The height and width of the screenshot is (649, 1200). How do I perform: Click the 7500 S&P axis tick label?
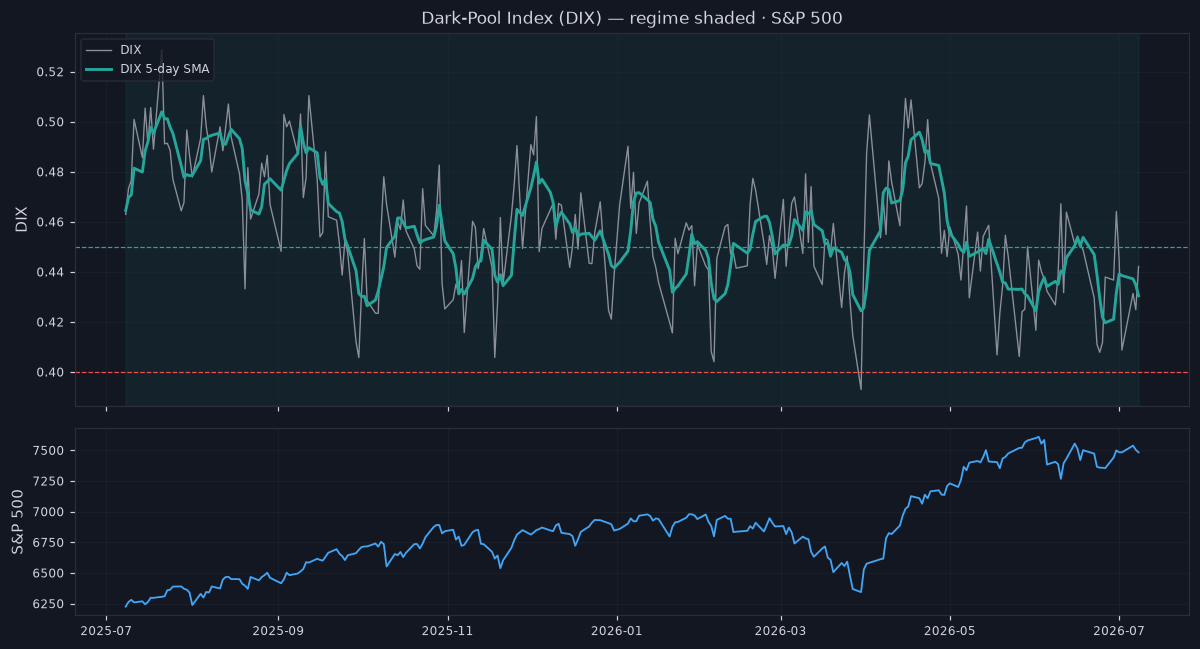[x=49, y=451]
